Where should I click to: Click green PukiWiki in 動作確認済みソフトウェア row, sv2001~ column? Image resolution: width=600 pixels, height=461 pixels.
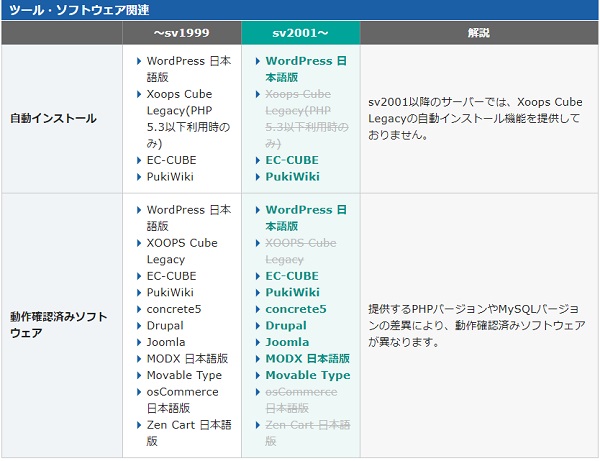(293, 292)
